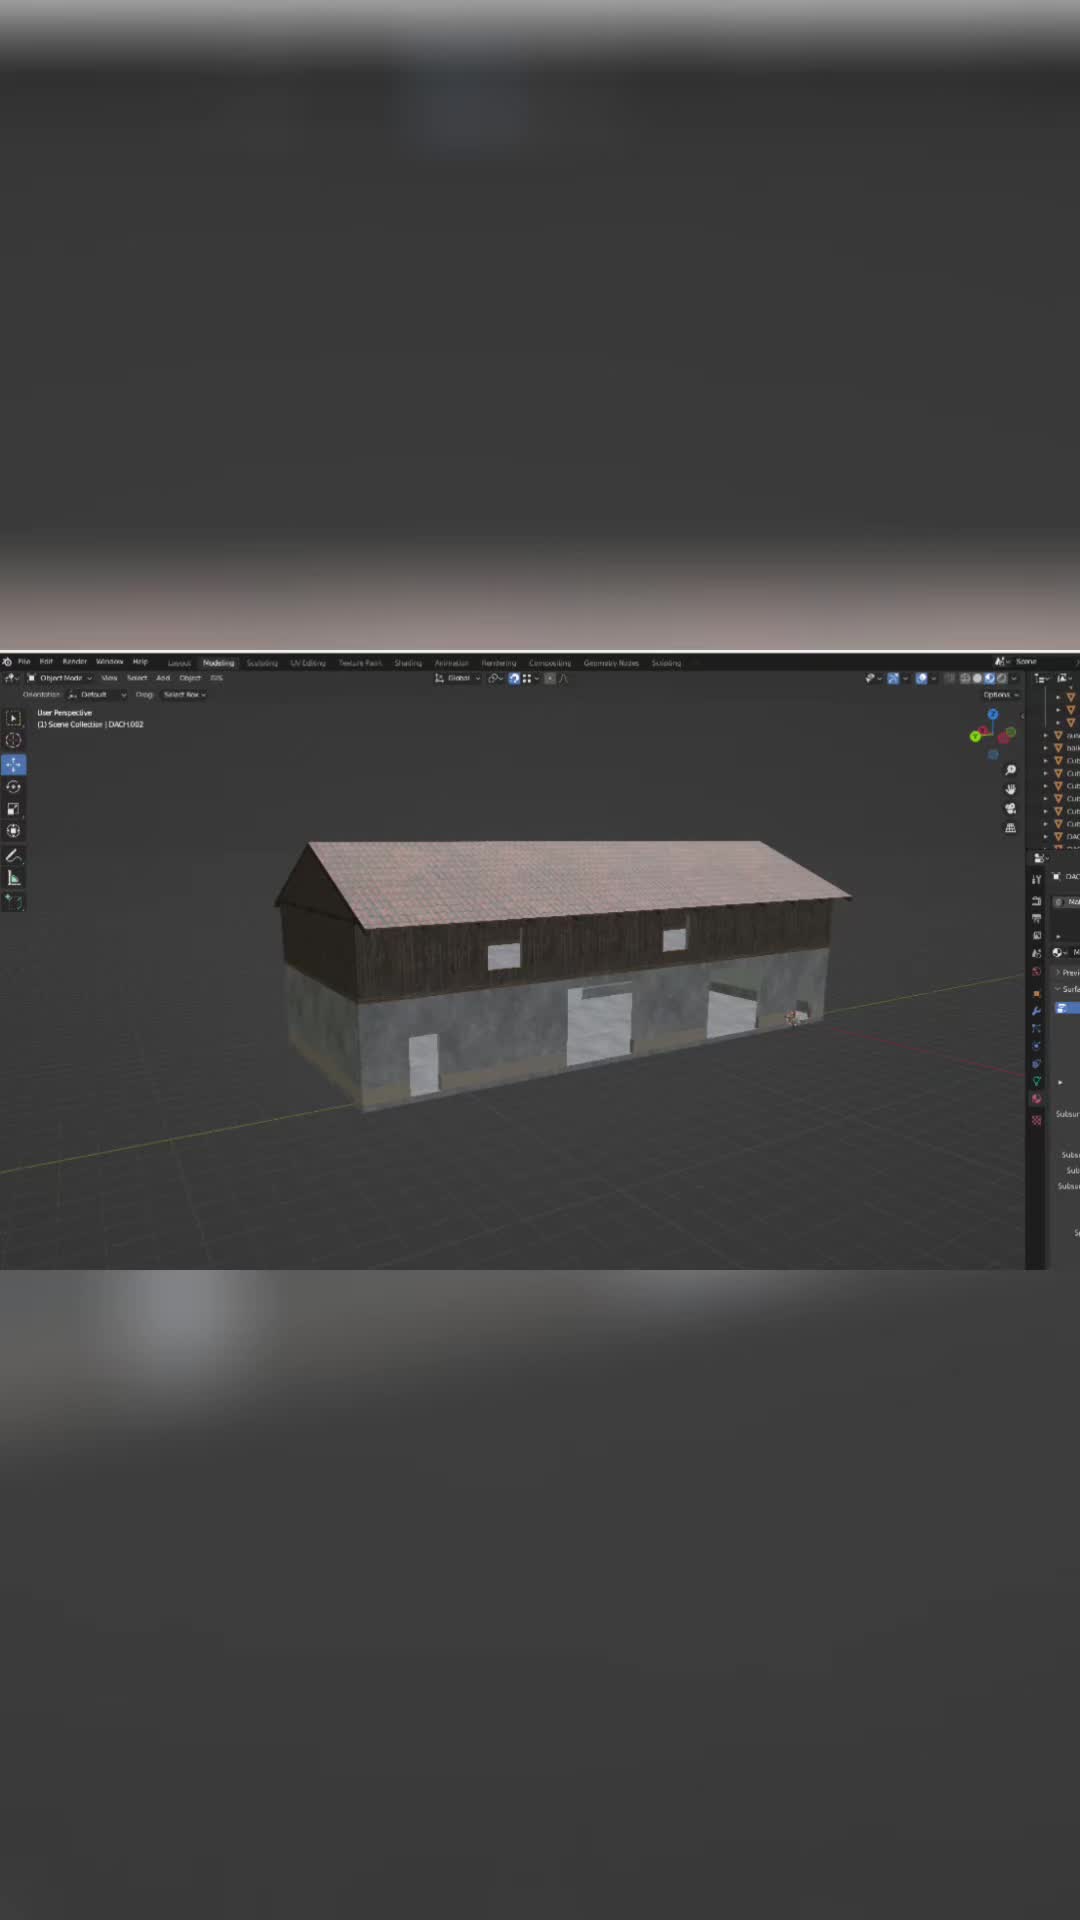This screenshot has height=1920, width=1080.
Task: Open the viewport Object menu
Action: (x=190, y=678)
